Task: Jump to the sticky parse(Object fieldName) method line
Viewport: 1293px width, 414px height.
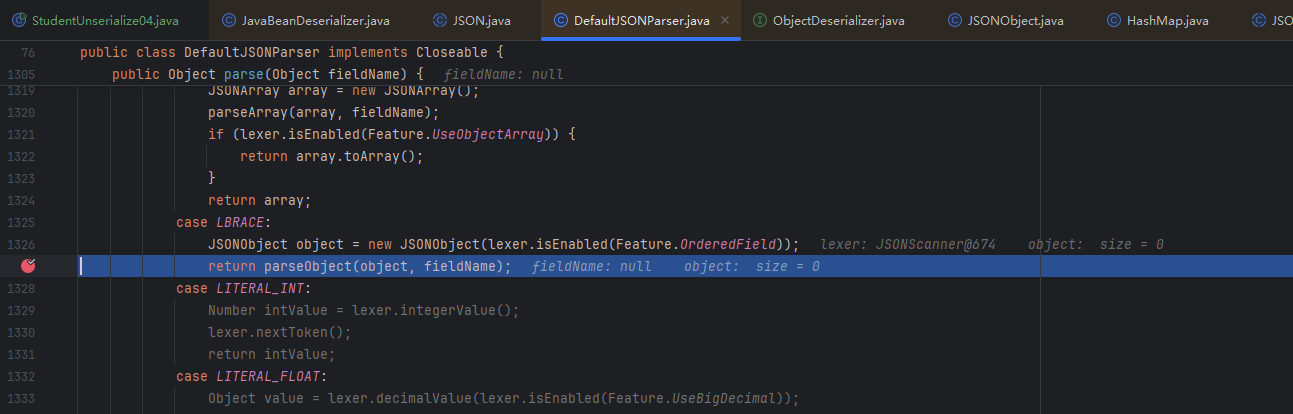Action: 268,74
